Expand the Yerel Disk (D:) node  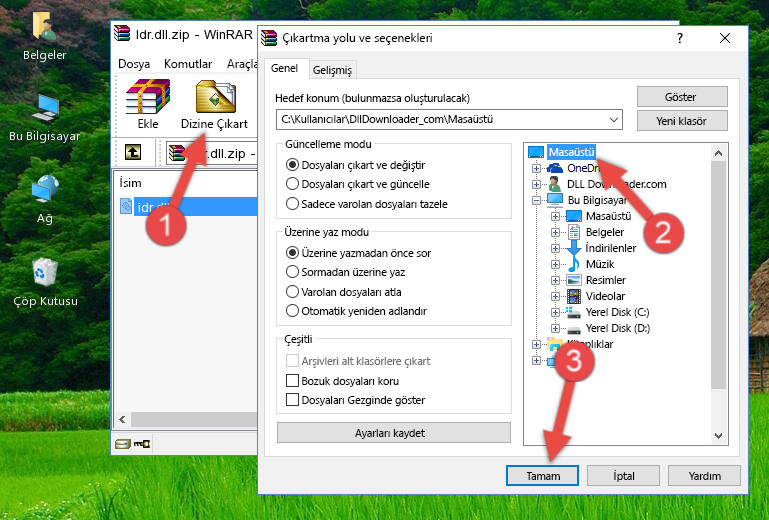coord(555,328)
